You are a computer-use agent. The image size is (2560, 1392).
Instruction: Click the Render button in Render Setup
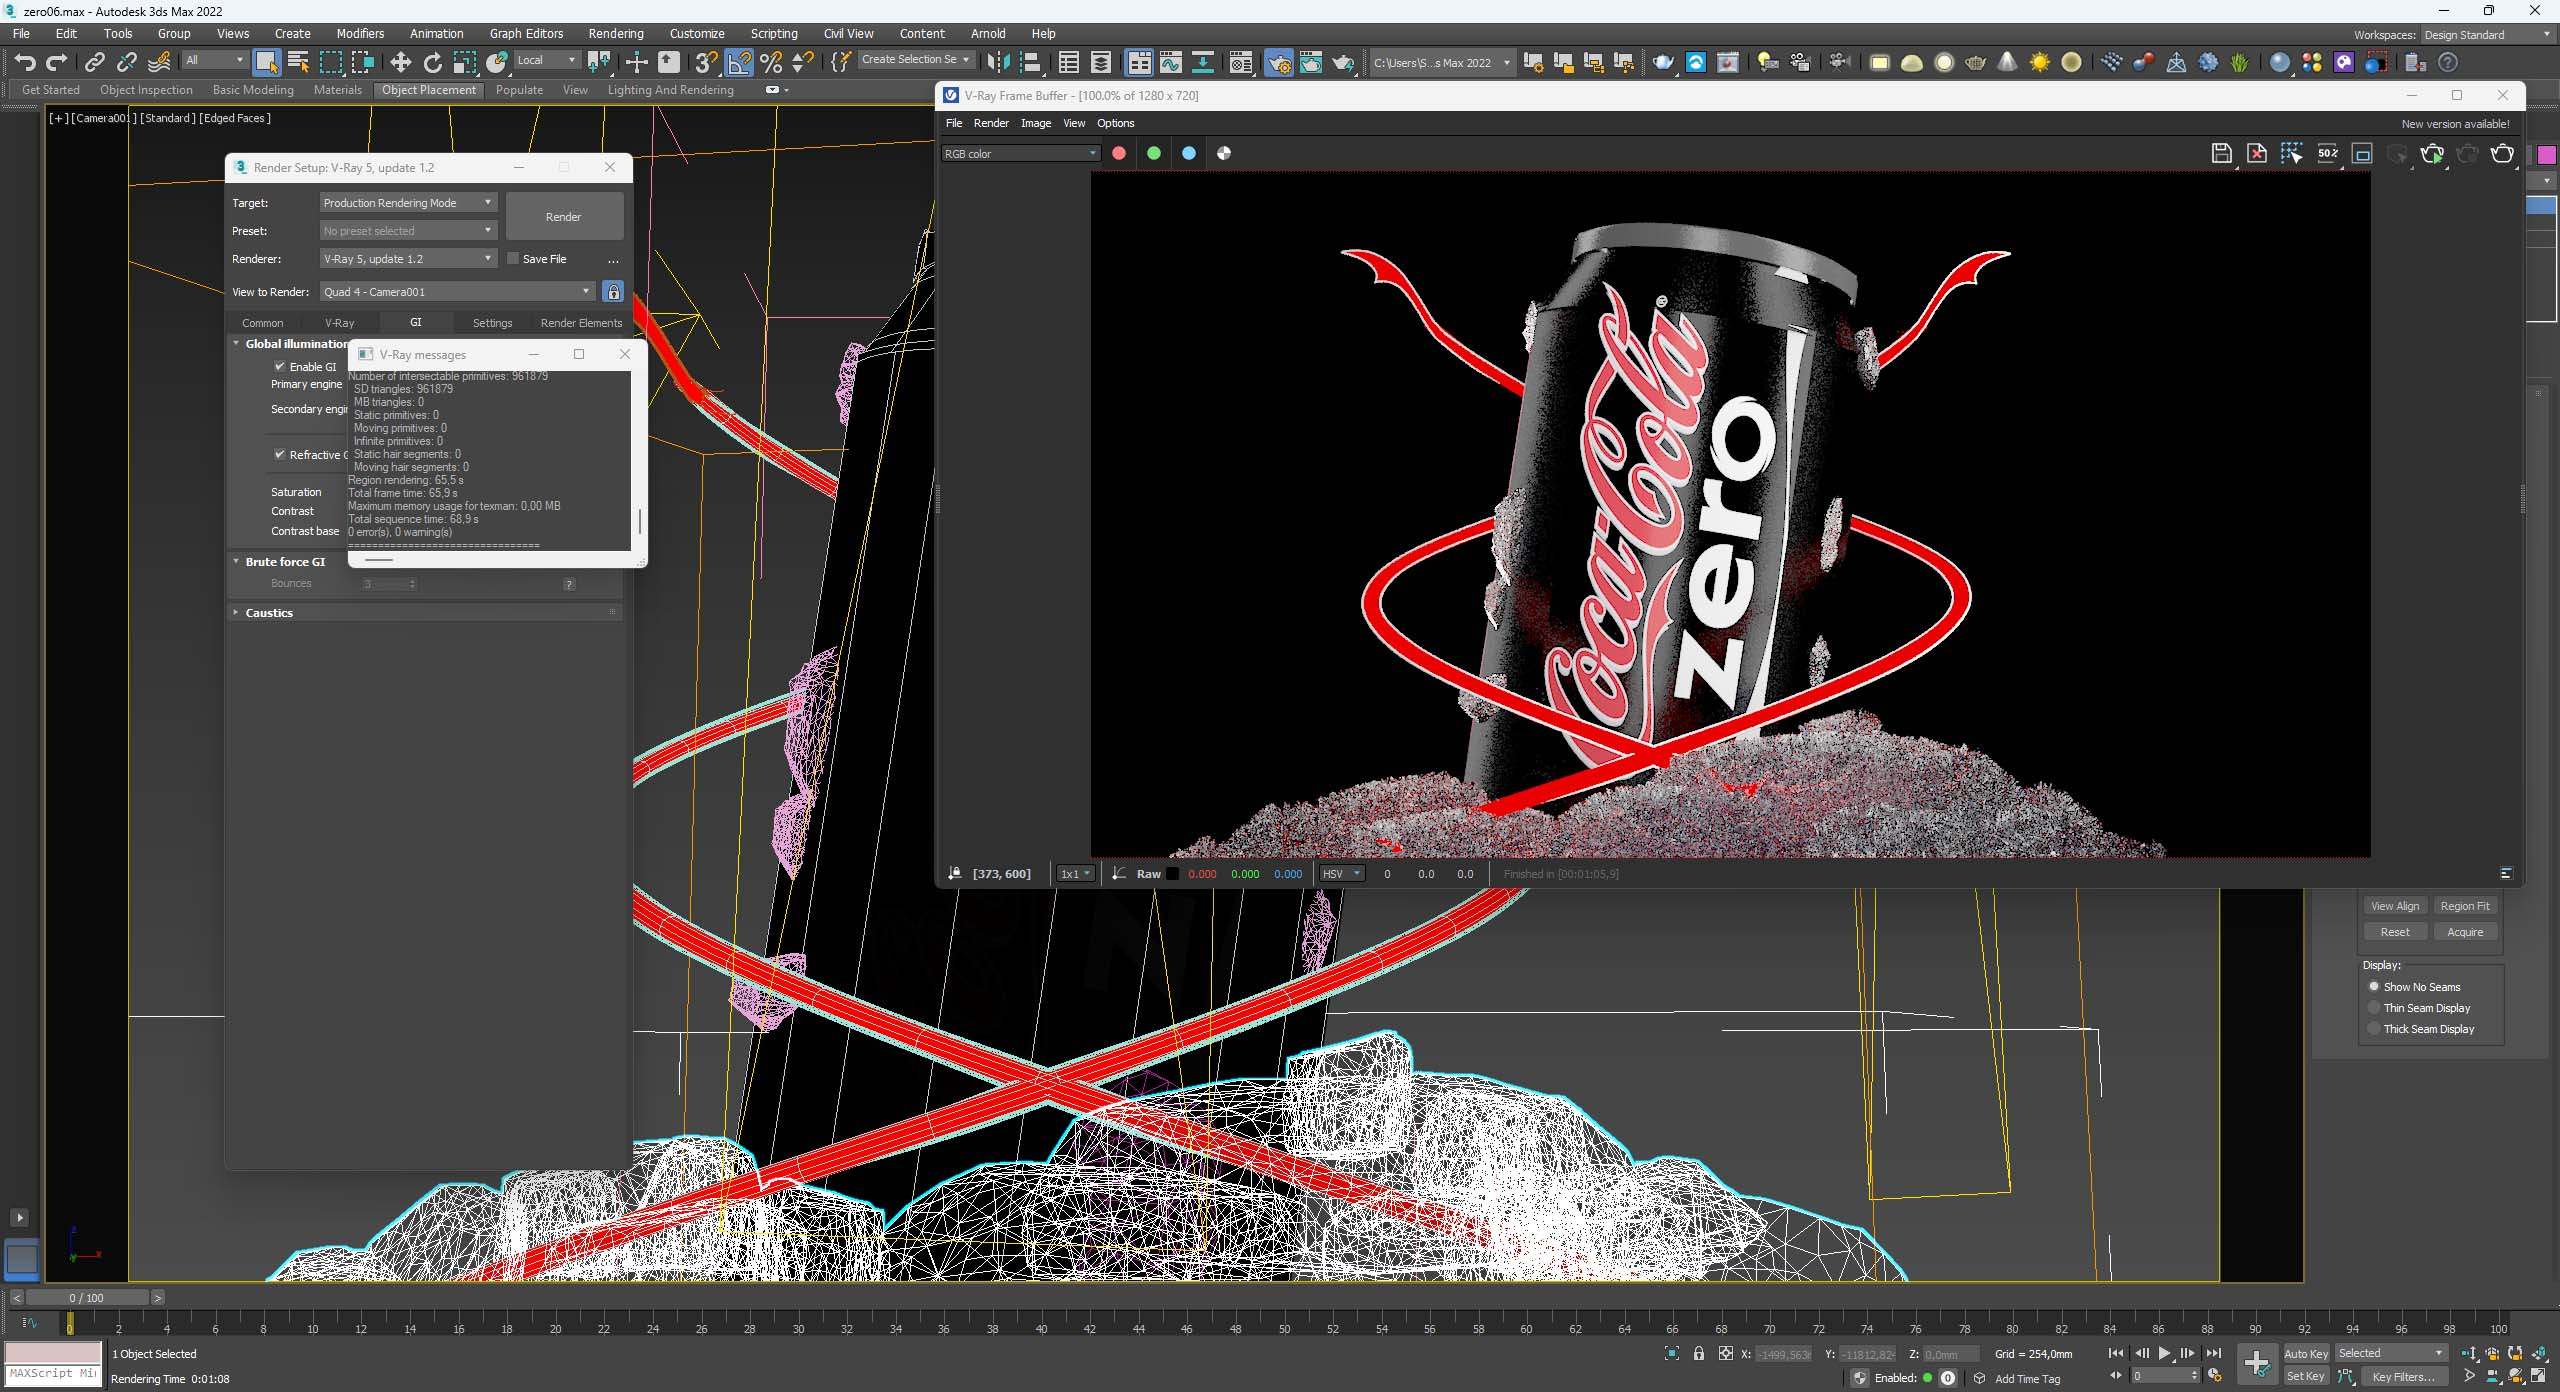564,216
